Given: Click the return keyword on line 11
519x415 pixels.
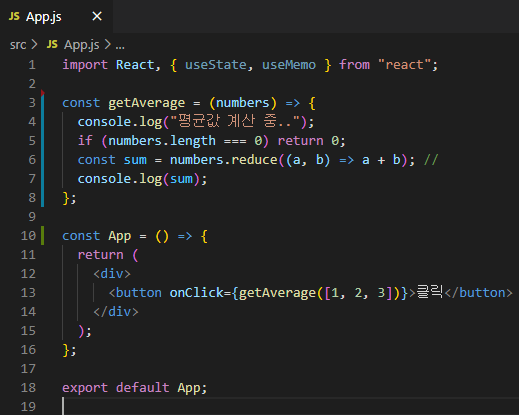Looking at the screenshot, I should 100,255.
